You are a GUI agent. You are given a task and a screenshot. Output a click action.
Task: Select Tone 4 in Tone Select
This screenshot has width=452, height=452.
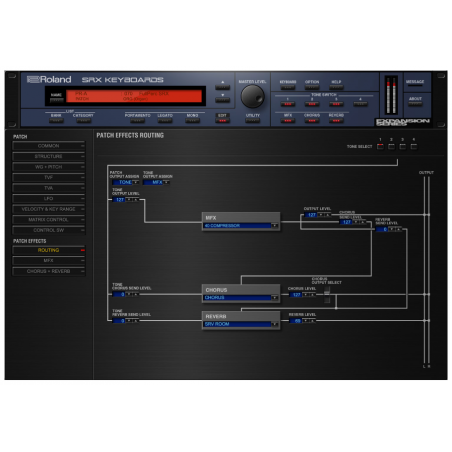coord(414,146)
